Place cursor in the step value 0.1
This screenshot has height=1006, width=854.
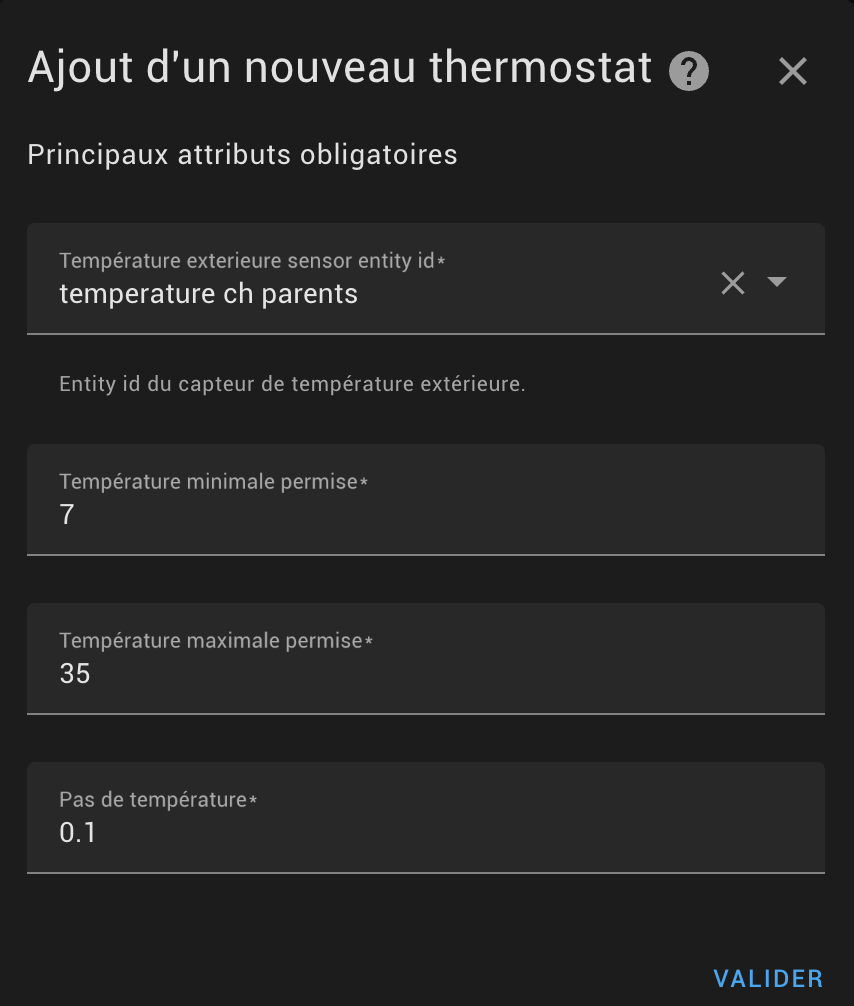(x=78, y=833)
